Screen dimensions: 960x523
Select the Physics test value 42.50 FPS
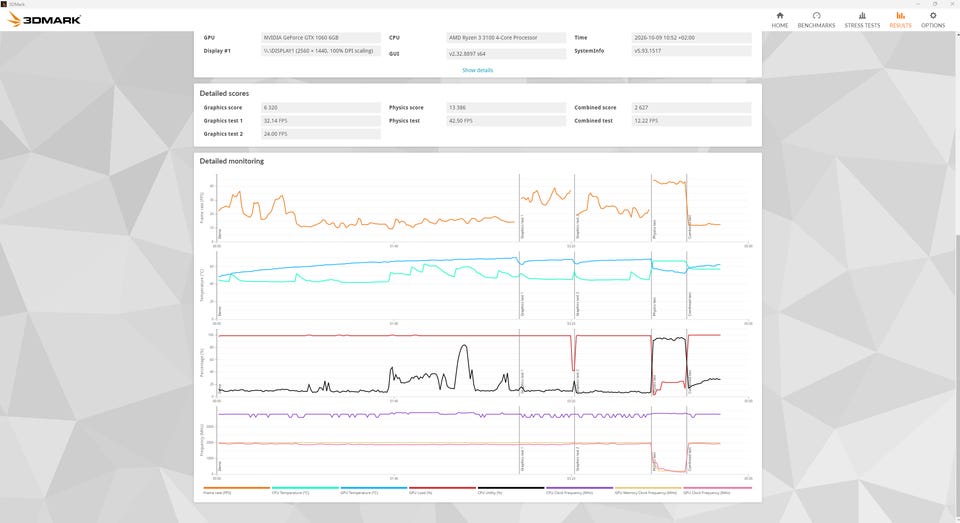(x=506, y=121)
